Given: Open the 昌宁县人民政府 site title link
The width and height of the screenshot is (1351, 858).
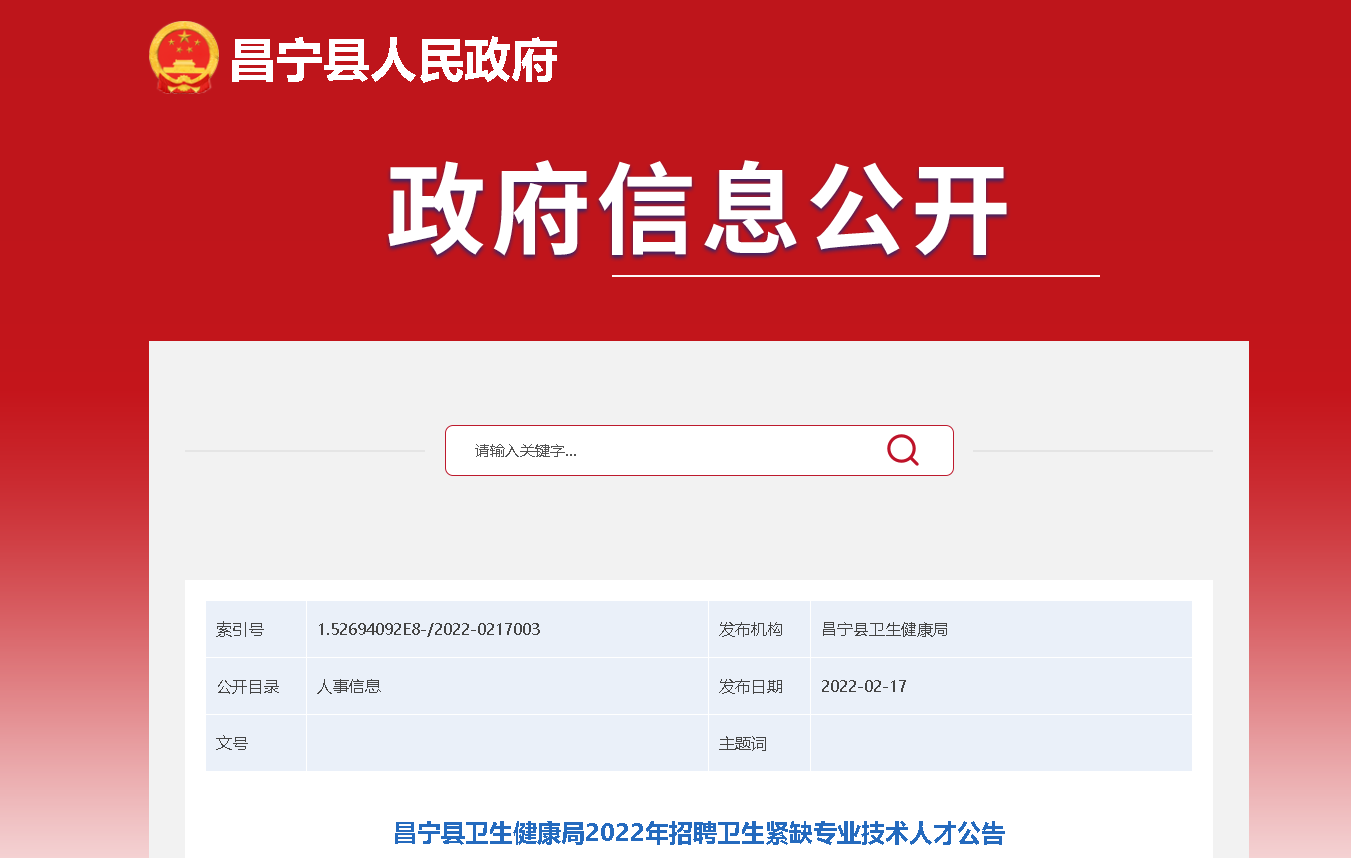Looking at the screenshot, I should pyautogui.click(x=393, y=61).
